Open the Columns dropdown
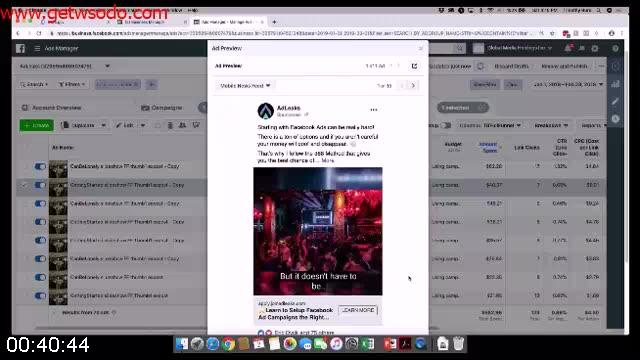The width and height of the screenshot is (640, 360). pos(490,125)
